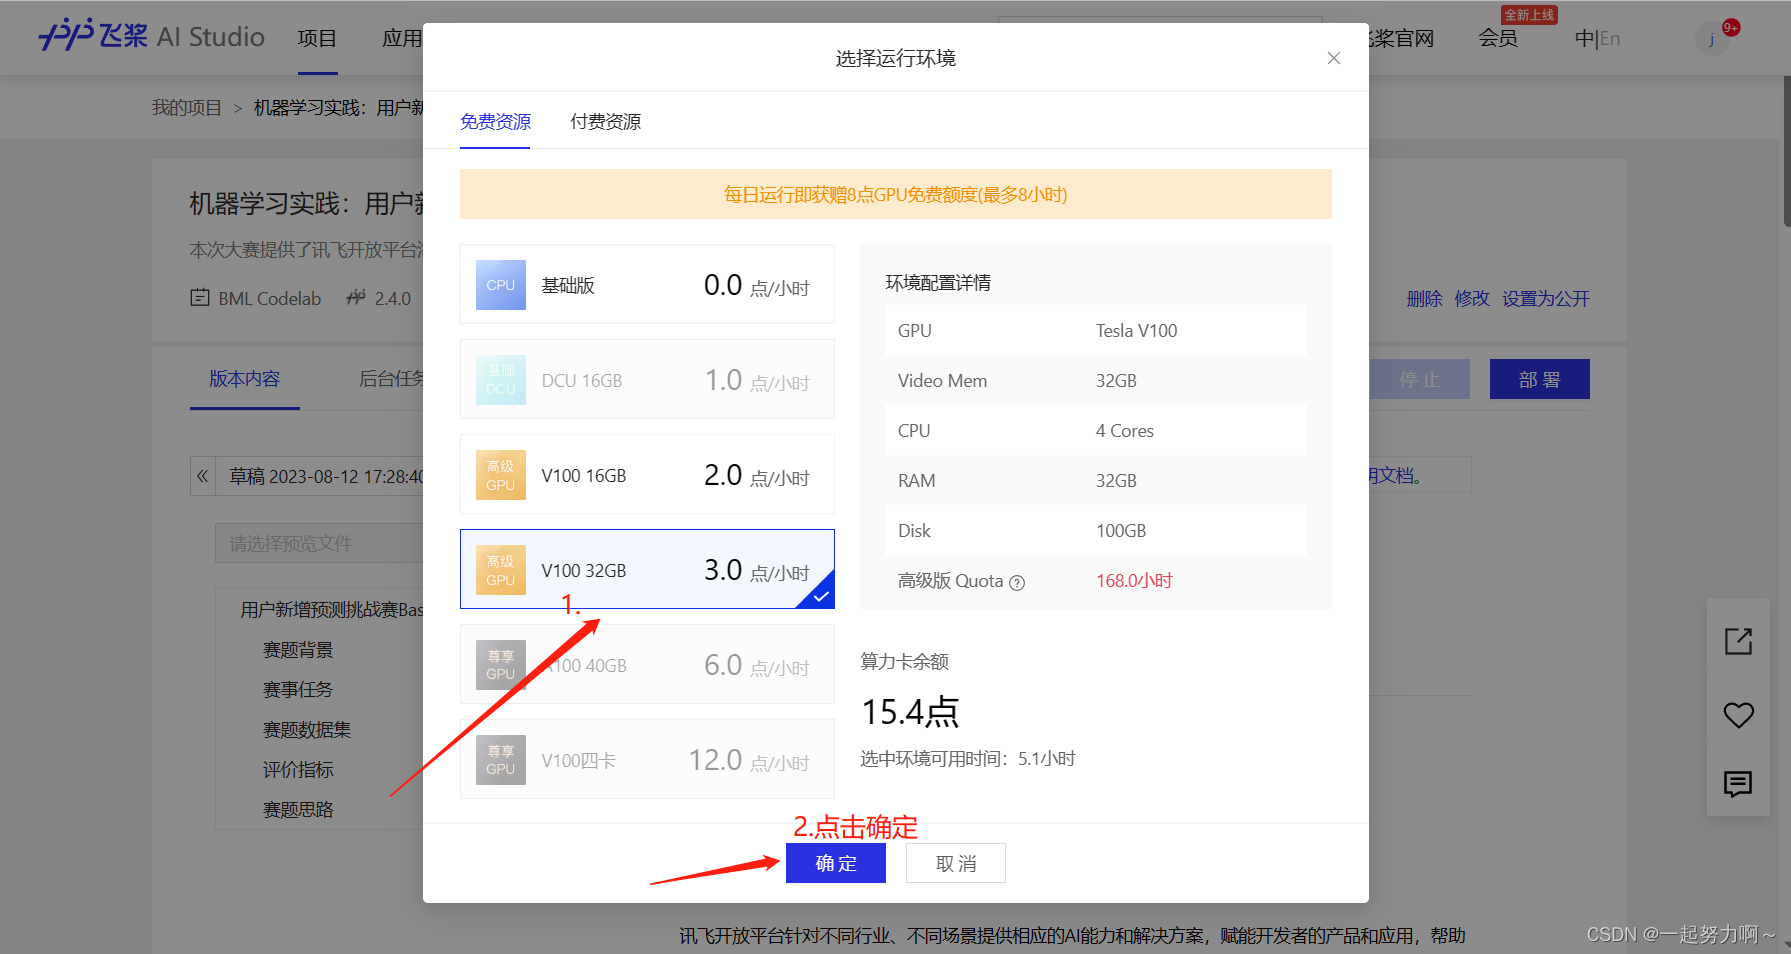This screenshot has height=954, width=1791.
Task: Open the 请选择预览文件 dropdown field
Action: (x=319, y=543)
